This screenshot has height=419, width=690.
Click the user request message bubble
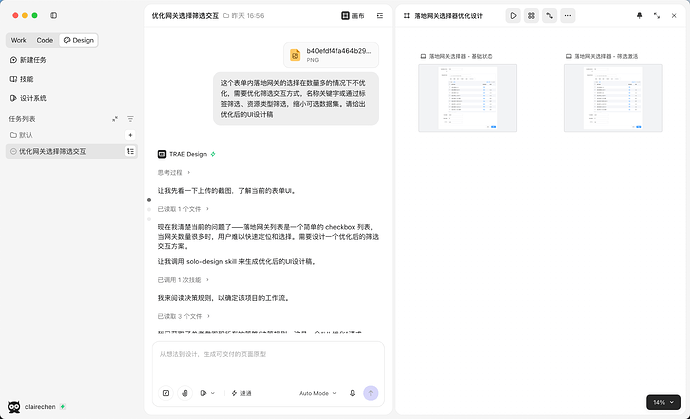(x=296, y=99)
